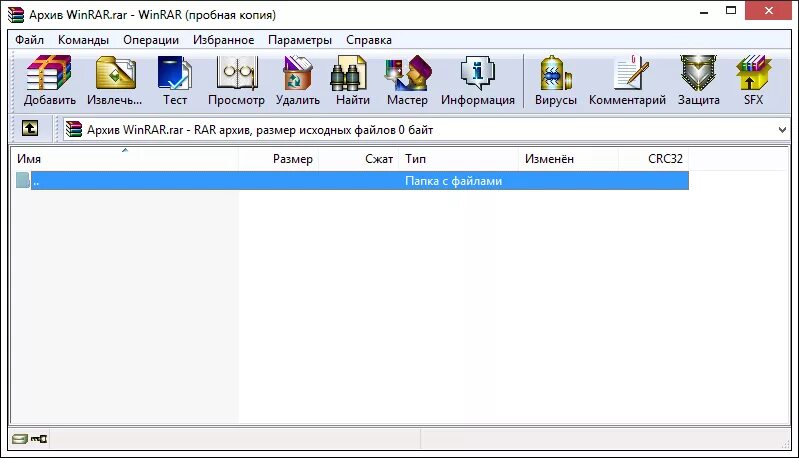Sort list by CRC32 column header
This screenshot has height=458, width=799.
(x=654, y=159)
